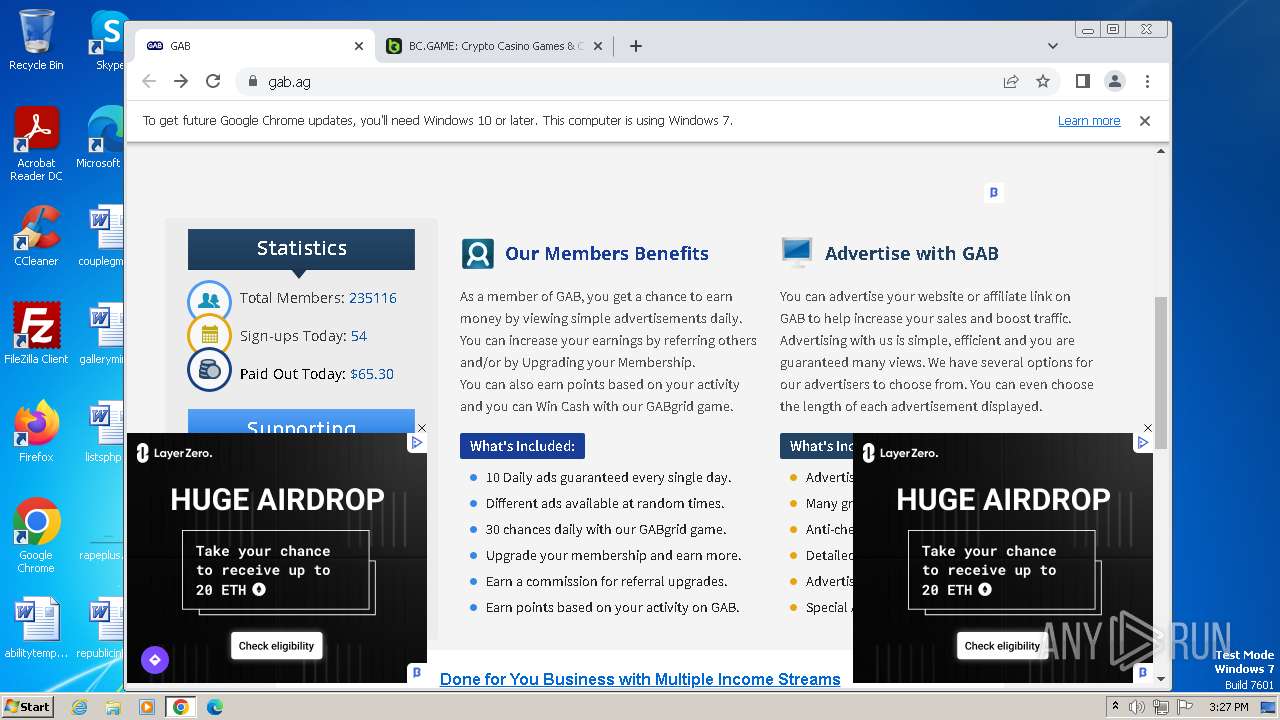Click the Paid Out Today value $65.30
Screen dimensions: 1280x720
(372, 374)
